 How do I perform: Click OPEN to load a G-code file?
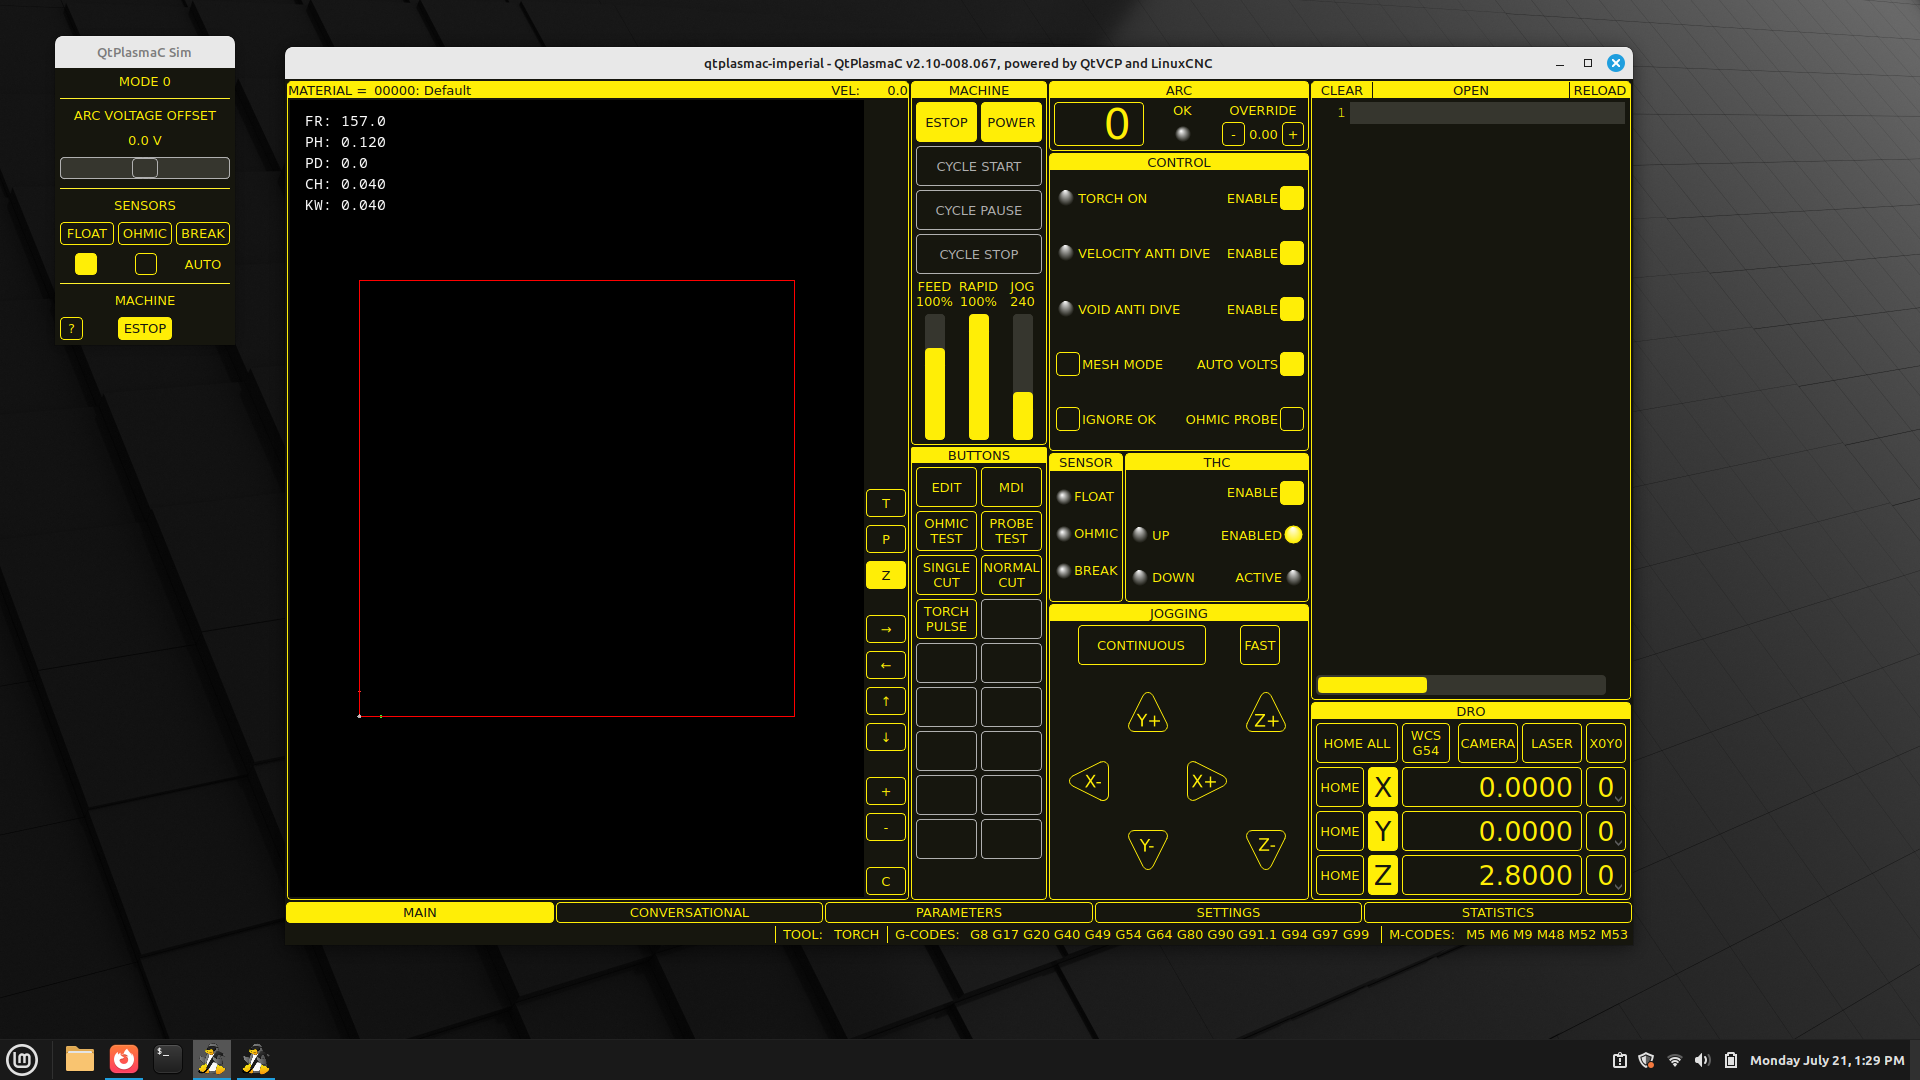[1471, 90]
